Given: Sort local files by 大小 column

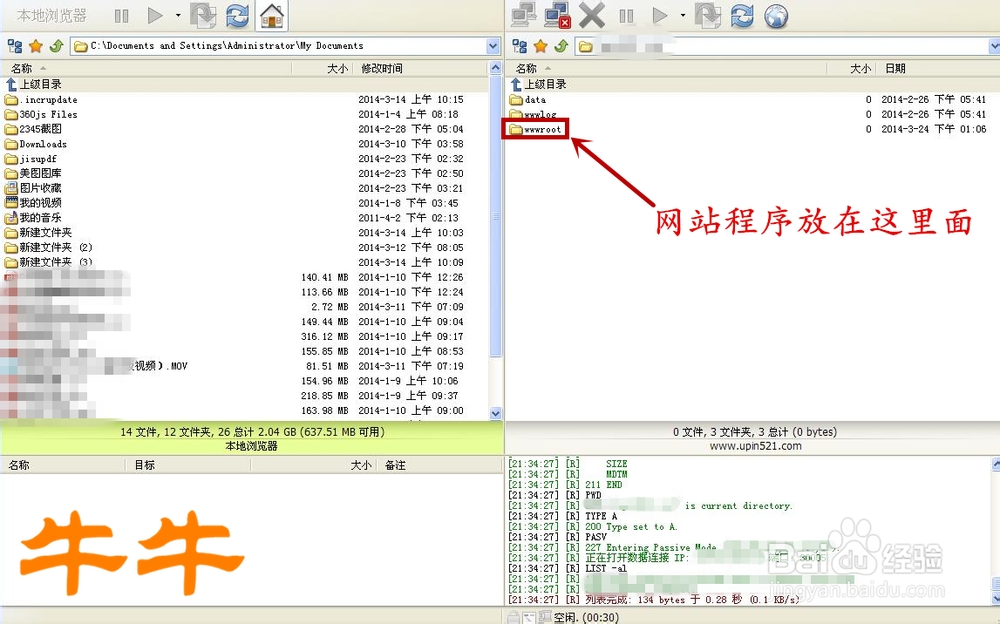Looking at the screenshot, I should [337, 68].
